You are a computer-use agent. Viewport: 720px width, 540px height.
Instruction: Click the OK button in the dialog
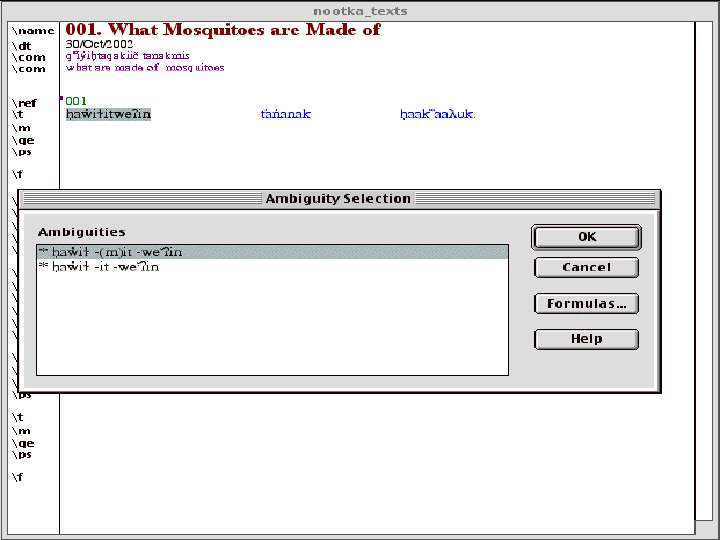[587, 237]
